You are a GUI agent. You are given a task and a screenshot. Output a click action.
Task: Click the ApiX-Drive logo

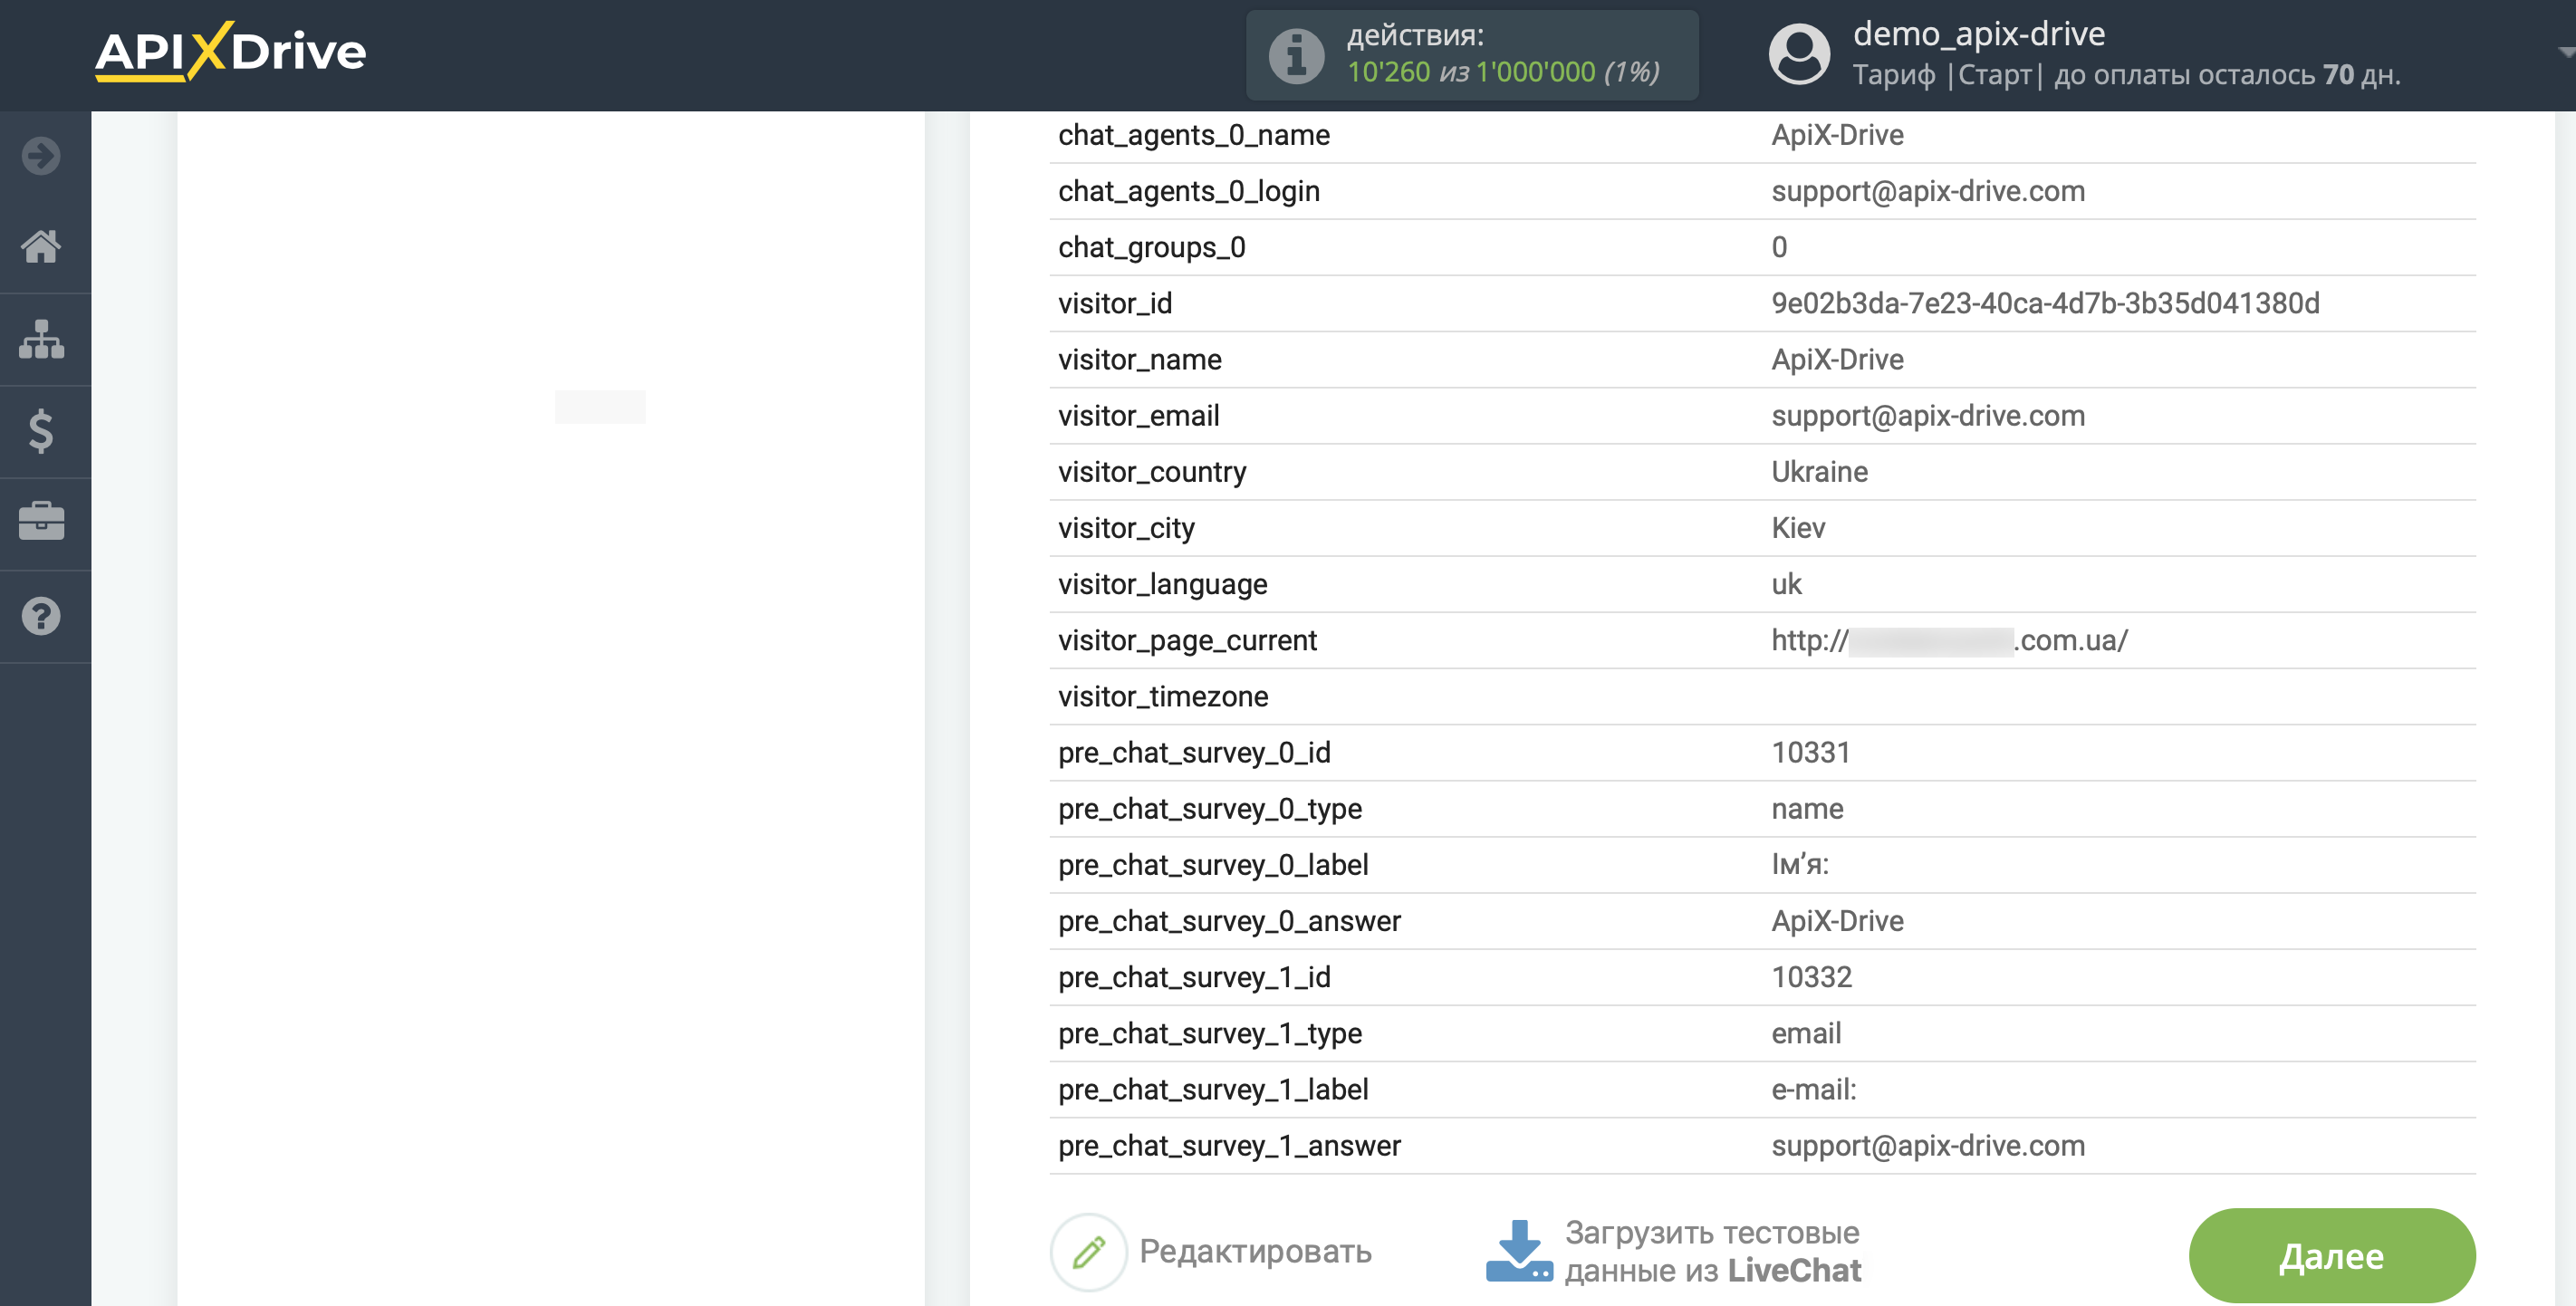click(x=230, y=51)
